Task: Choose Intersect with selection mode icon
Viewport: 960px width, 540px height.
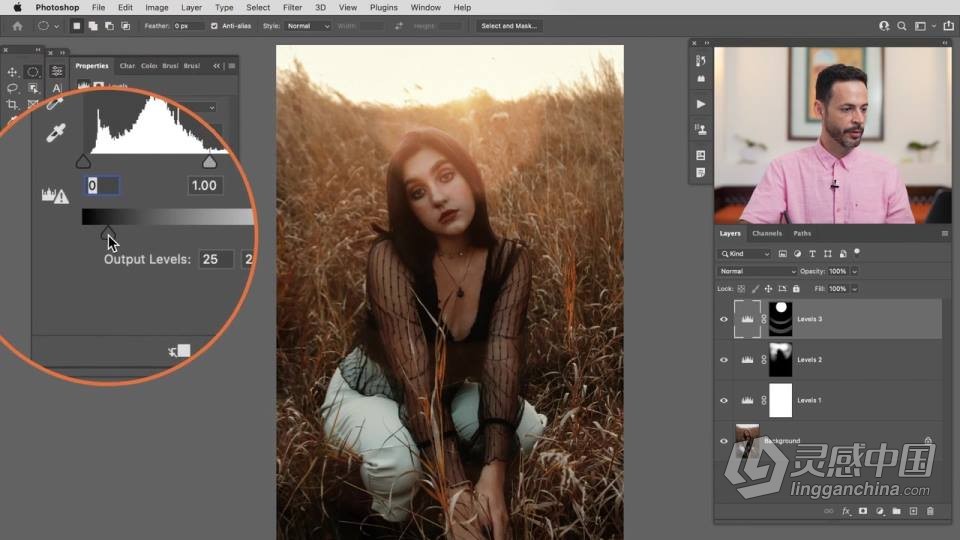Action: (x=126, y=26)
